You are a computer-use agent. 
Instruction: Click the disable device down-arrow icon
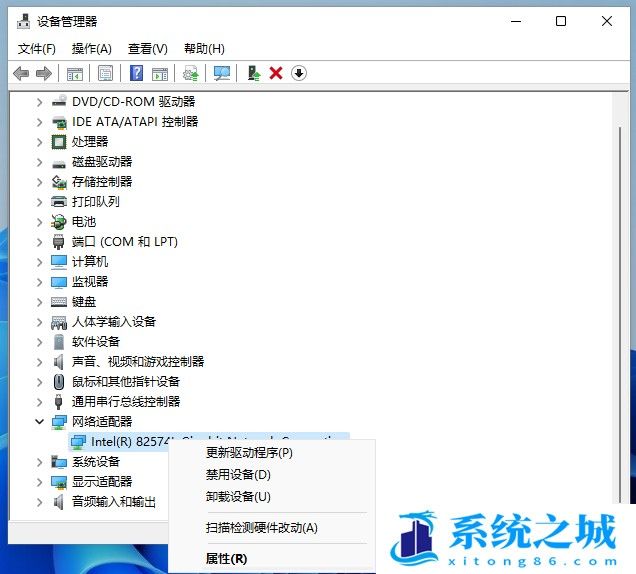click(299, 73)
